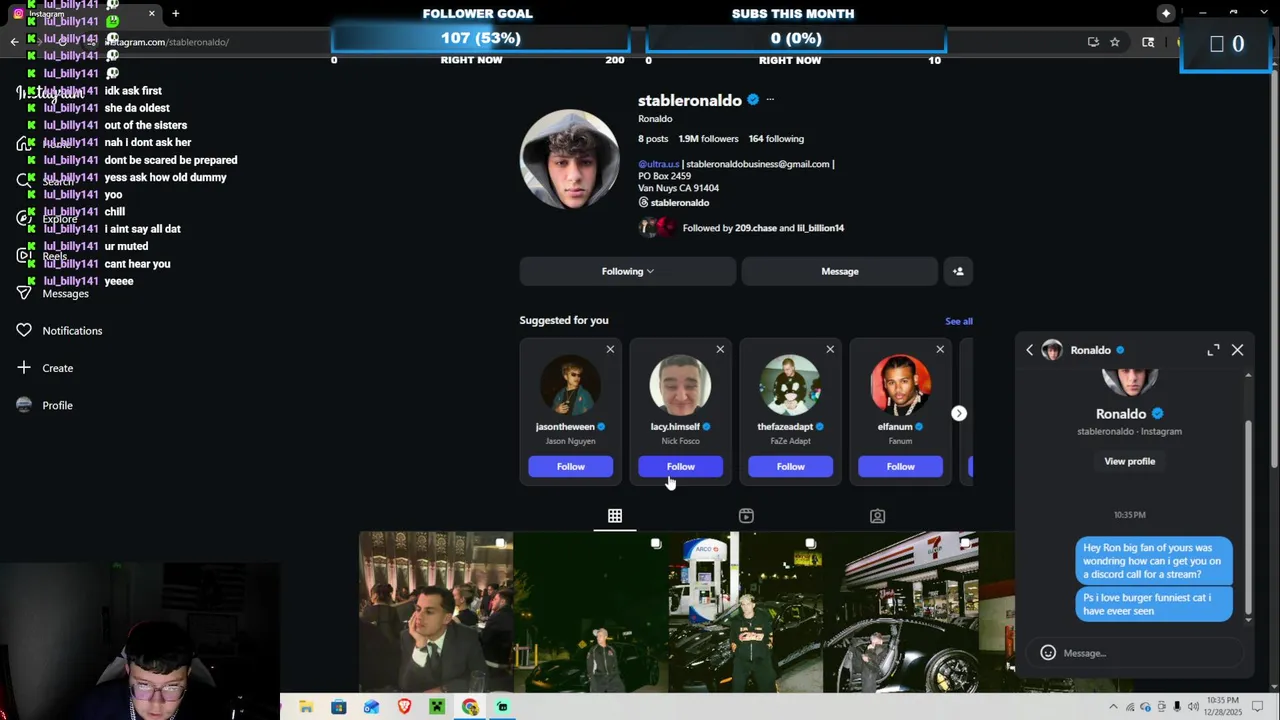Open Mail app from taskbar

tap(371, 707)
